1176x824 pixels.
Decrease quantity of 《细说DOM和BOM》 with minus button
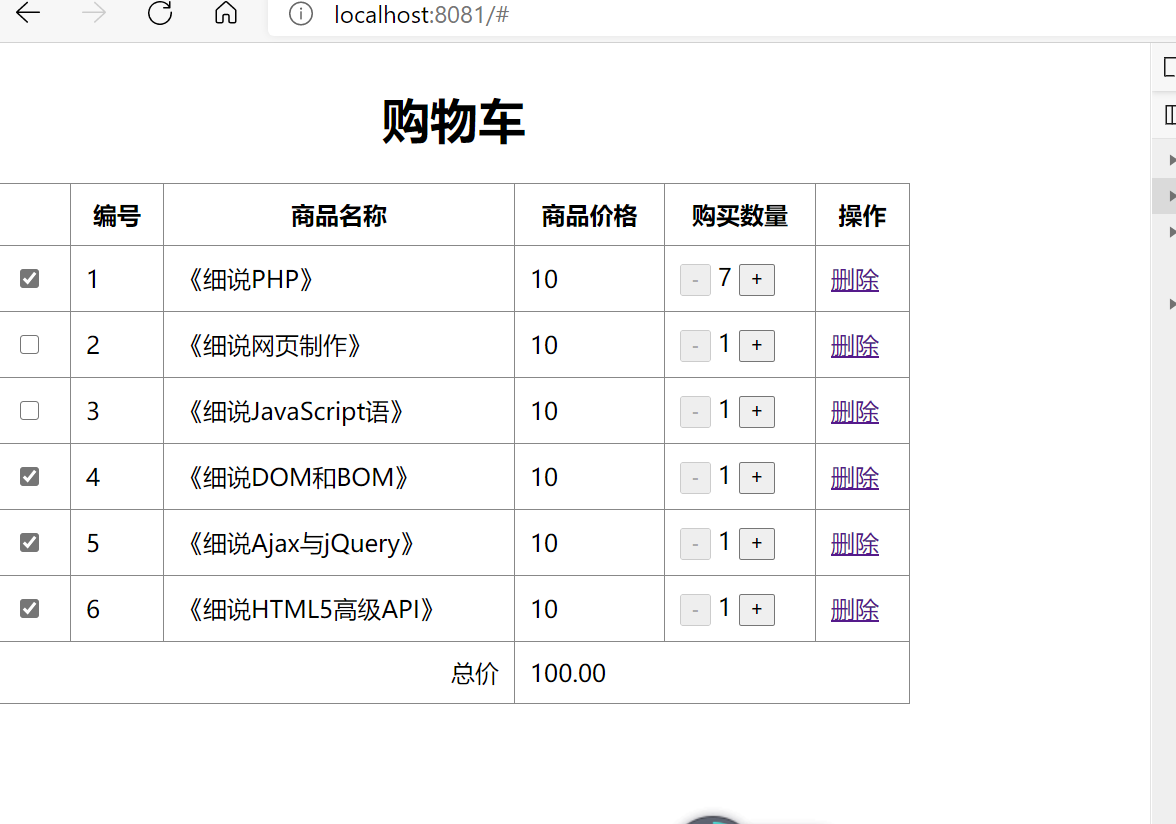(x=695, y=477)
